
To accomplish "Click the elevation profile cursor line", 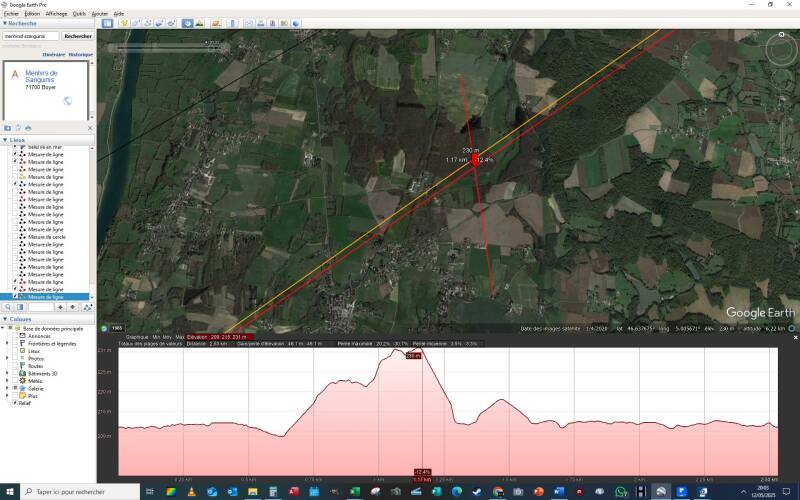I will (422, 413).
